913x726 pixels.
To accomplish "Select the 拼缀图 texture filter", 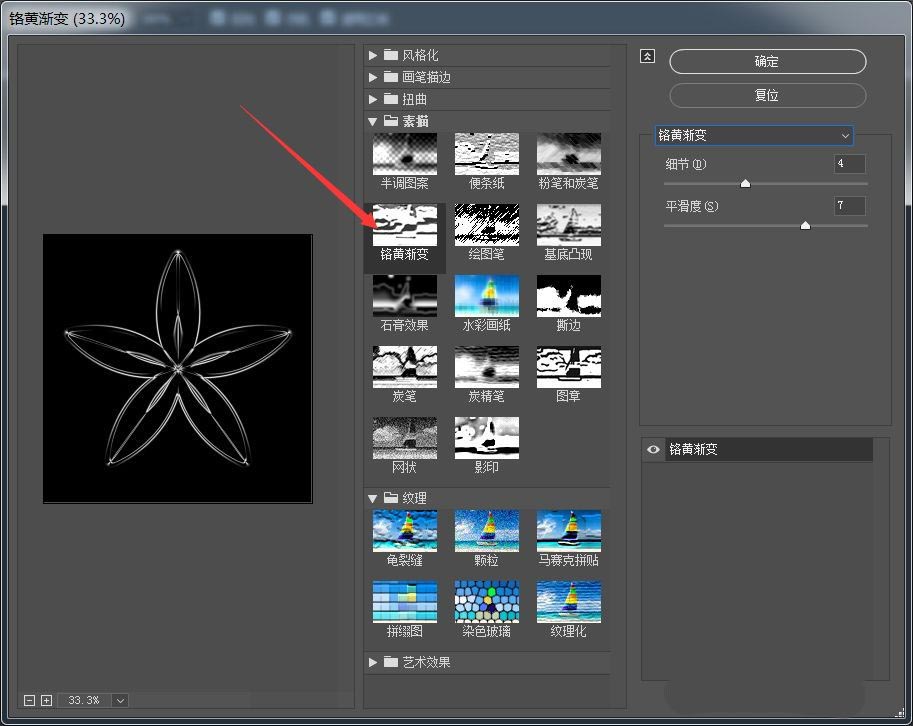I will pos(405,601).
